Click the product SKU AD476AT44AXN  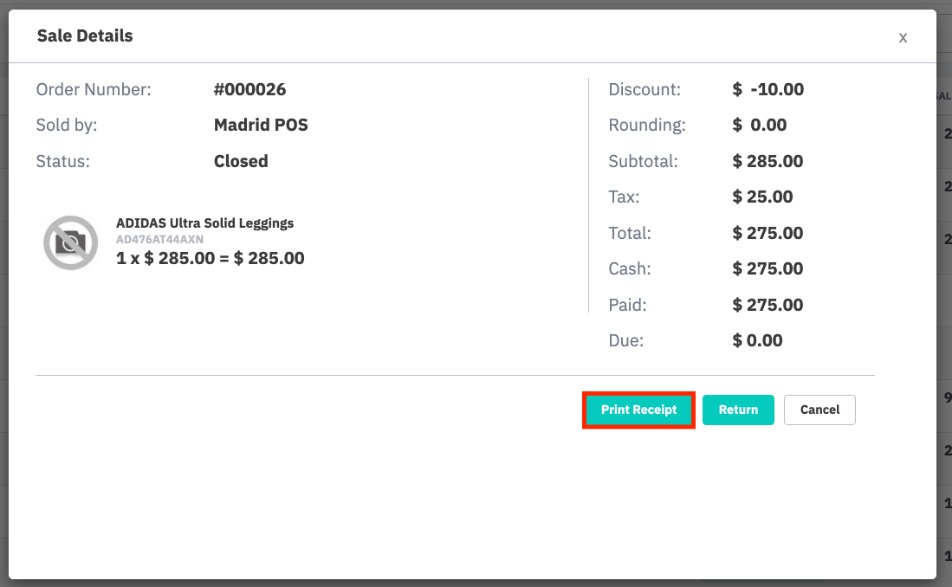[x=160, y=239]
